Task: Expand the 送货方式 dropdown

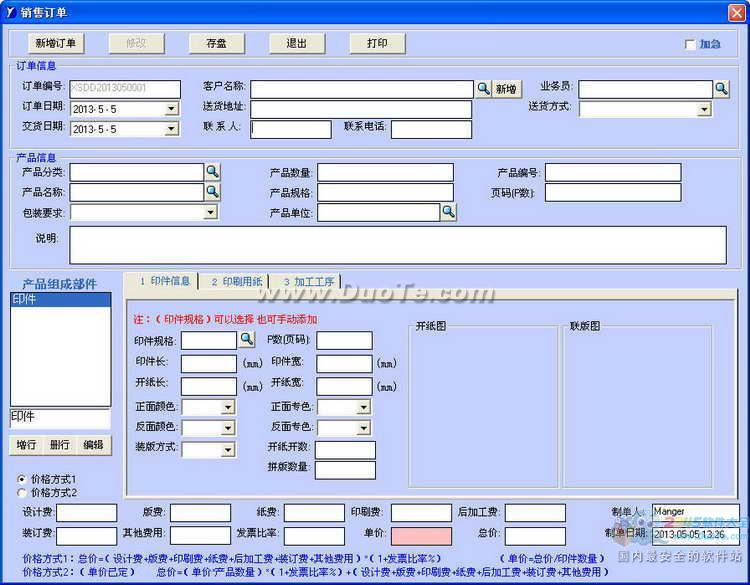Action: pos(704,109)
